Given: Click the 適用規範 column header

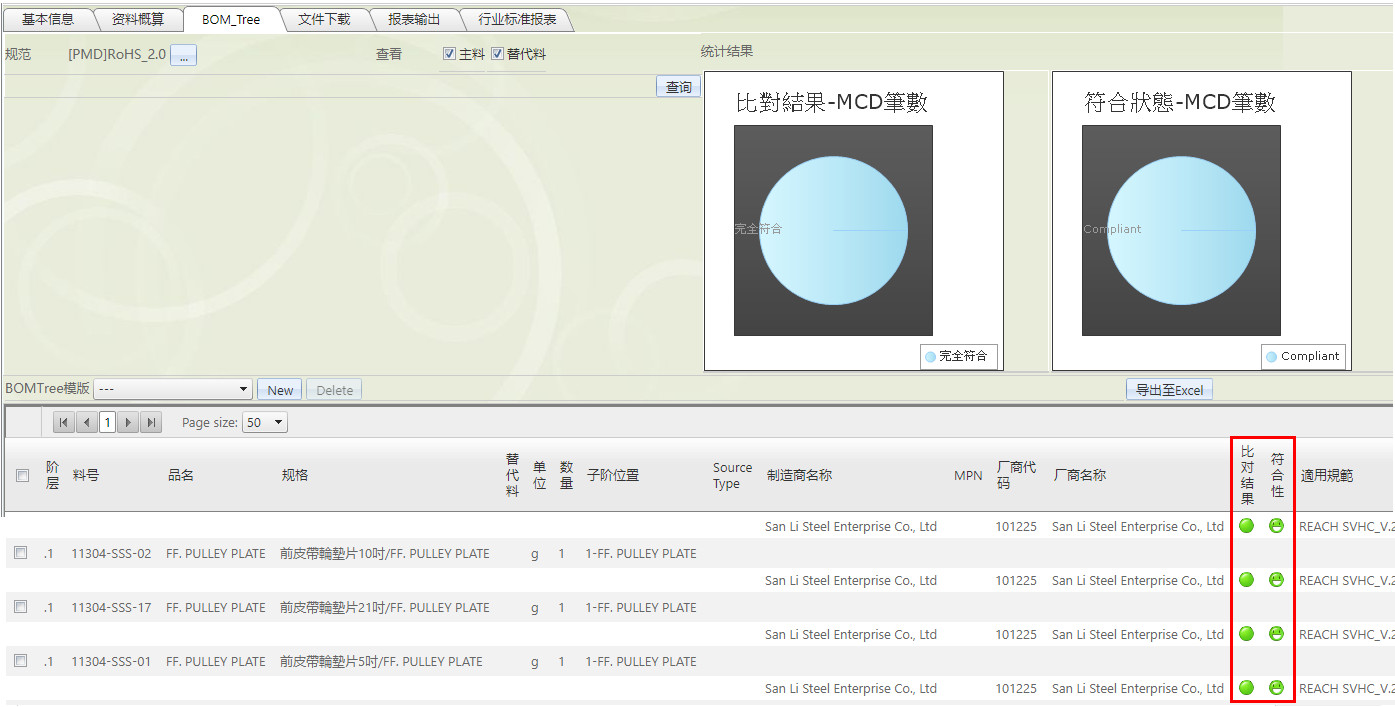Looking at the screenshot, I should tap(1327, 476).
